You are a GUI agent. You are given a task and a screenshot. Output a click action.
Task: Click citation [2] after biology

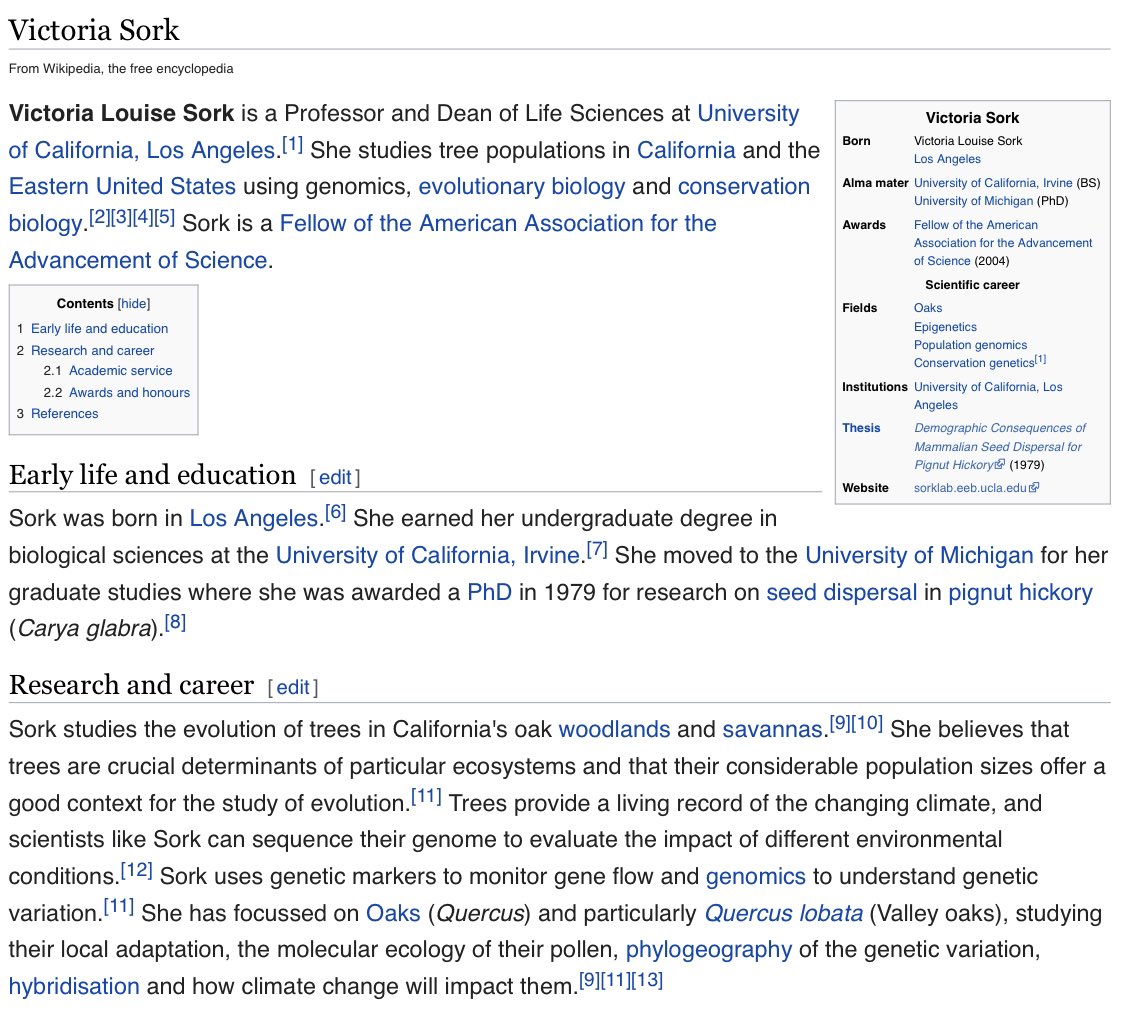tap(99, 217)
